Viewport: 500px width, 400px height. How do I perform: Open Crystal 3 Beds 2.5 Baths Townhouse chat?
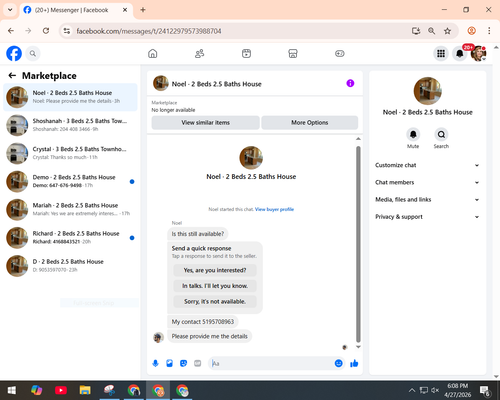point(70,153)
